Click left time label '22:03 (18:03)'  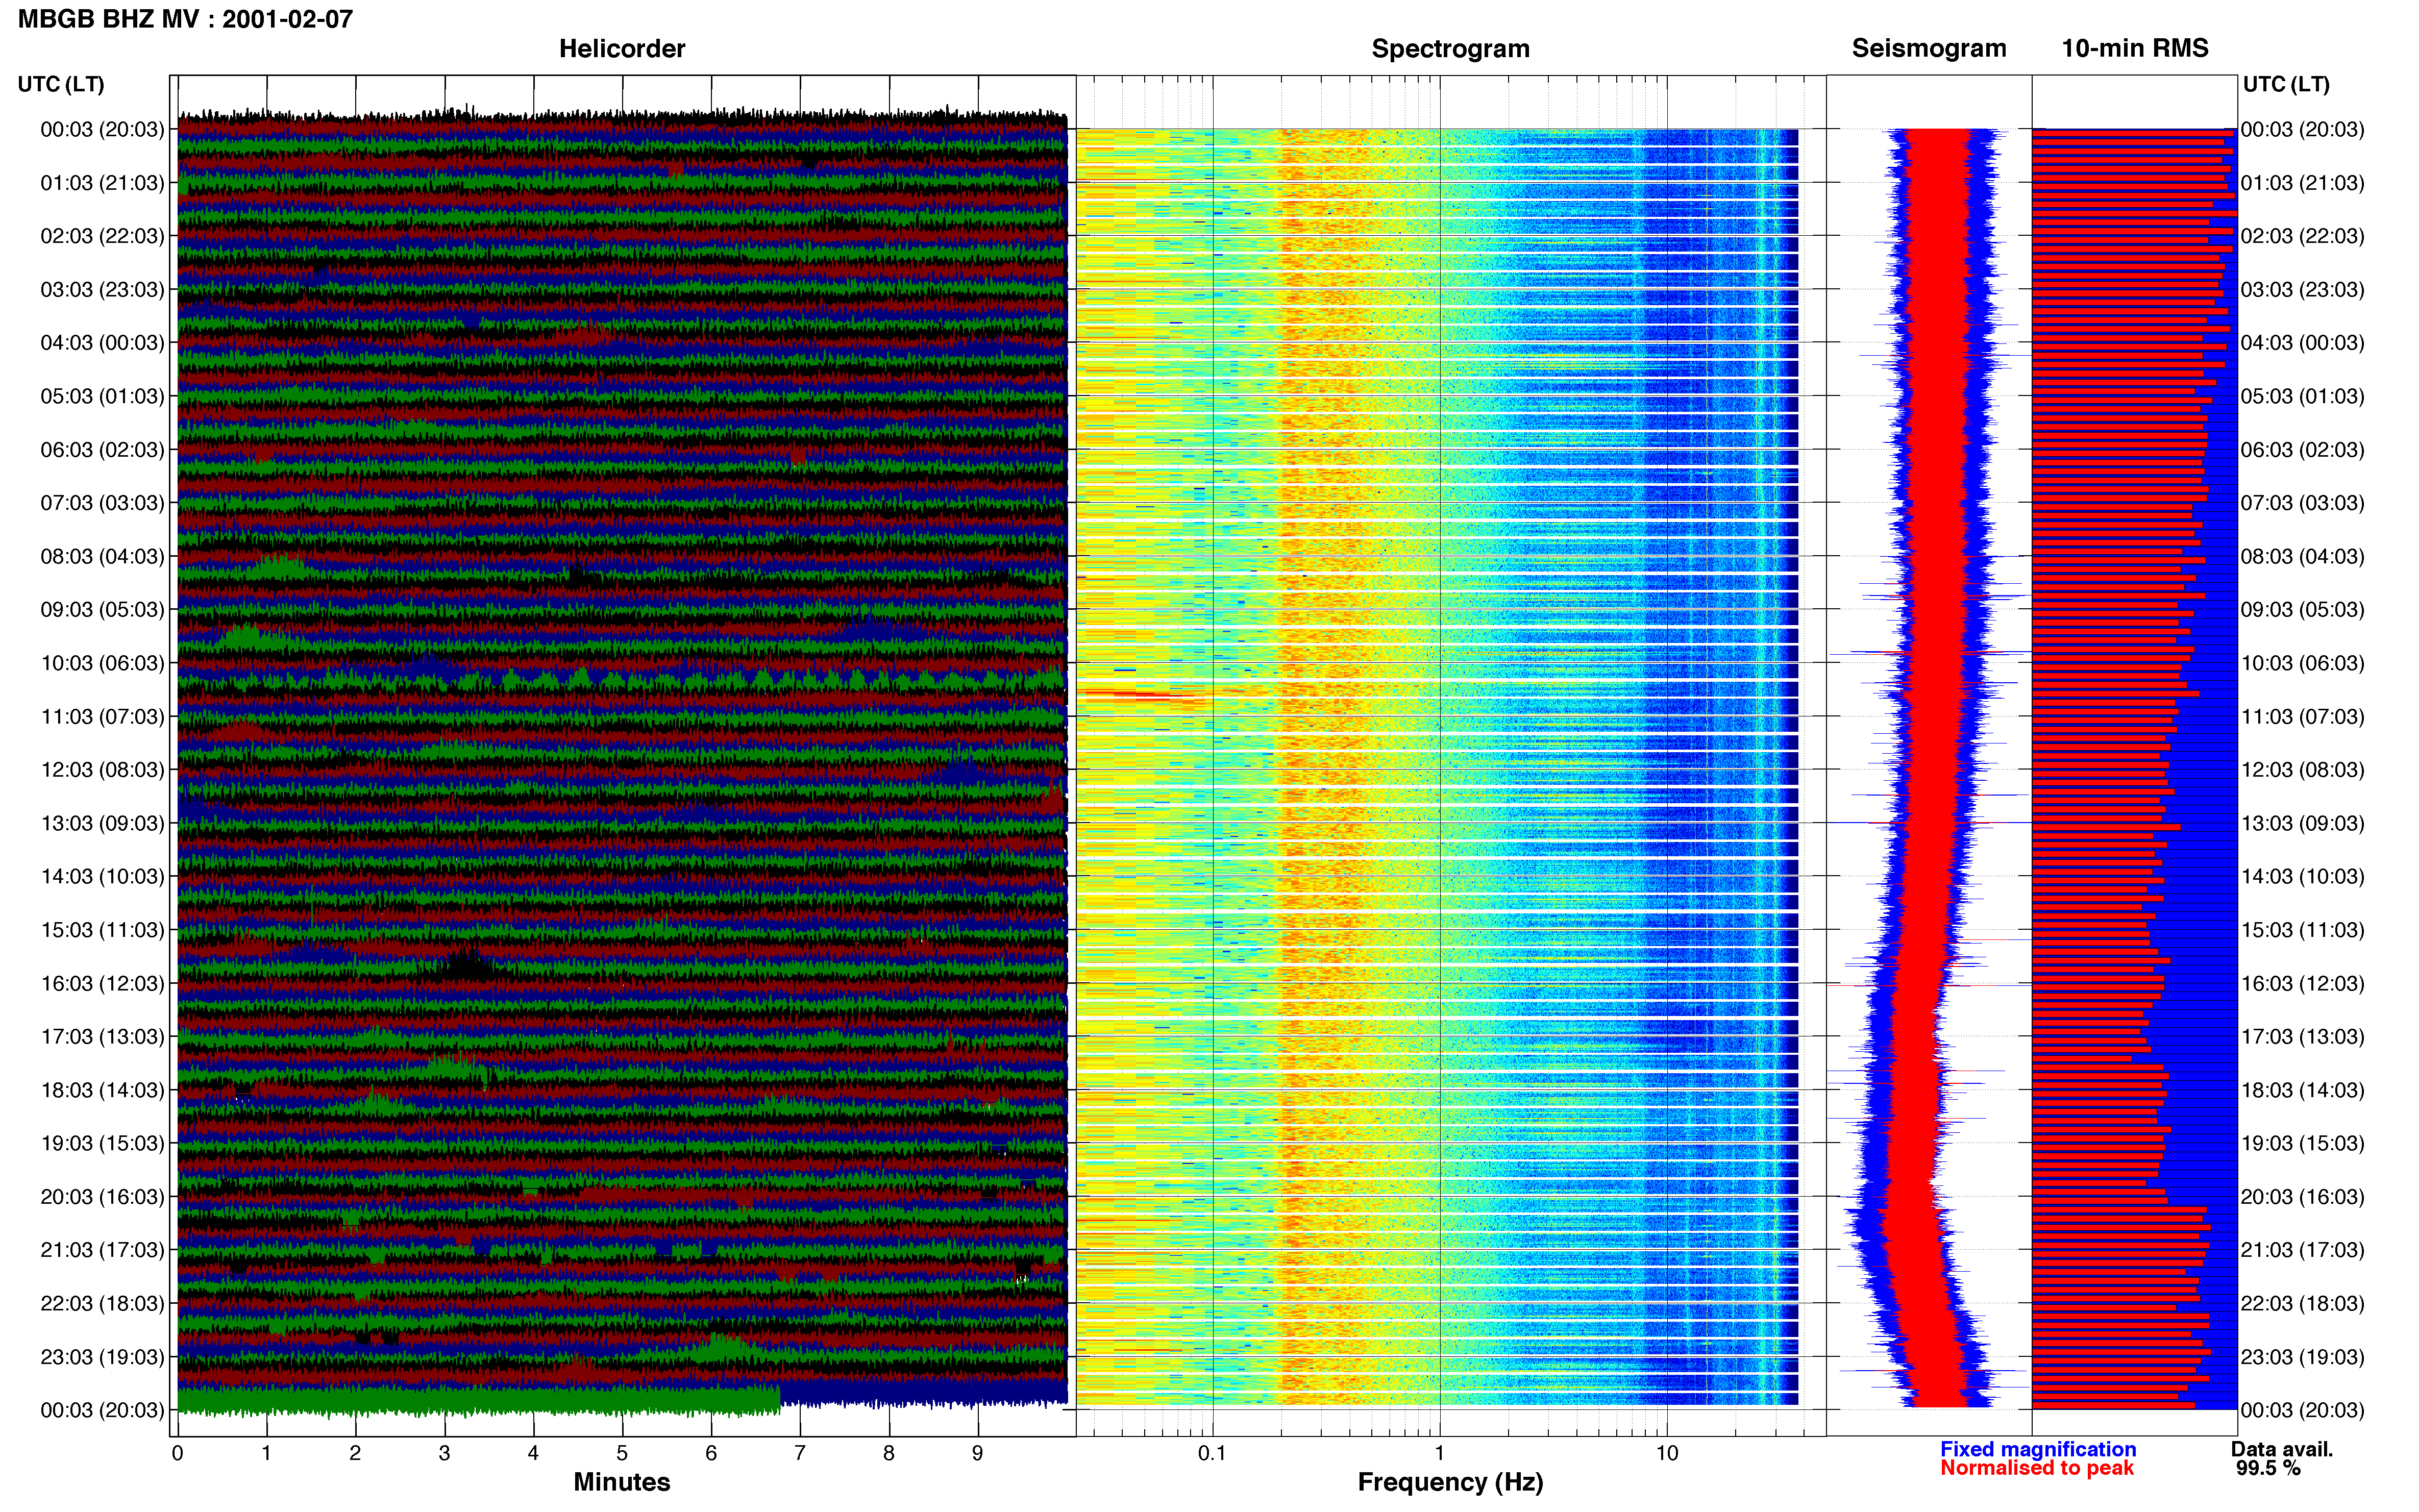point(102,1304)
